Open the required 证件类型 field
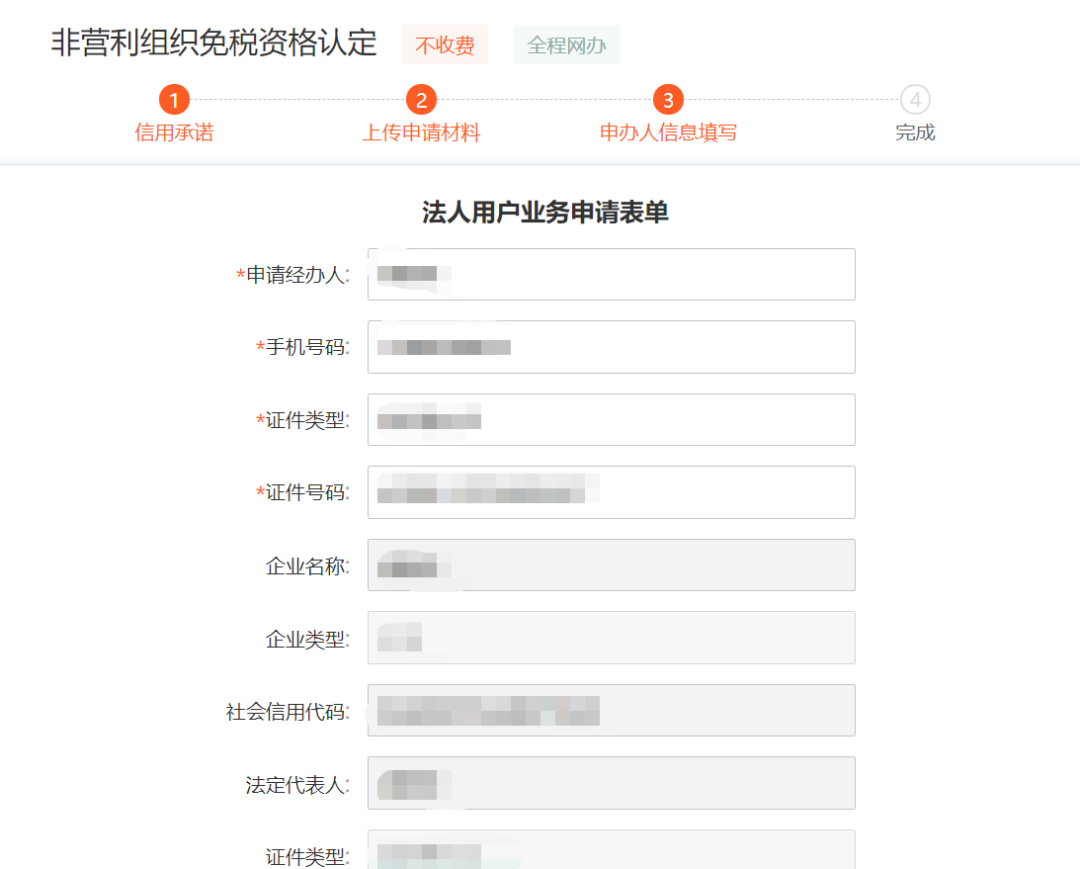Screen dimensions: 1080x869 [612, 420]
